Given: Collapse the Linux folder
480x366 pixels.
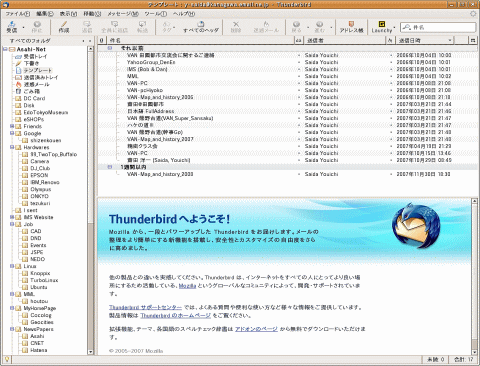Looking at the screenshot, I should 12,266.
